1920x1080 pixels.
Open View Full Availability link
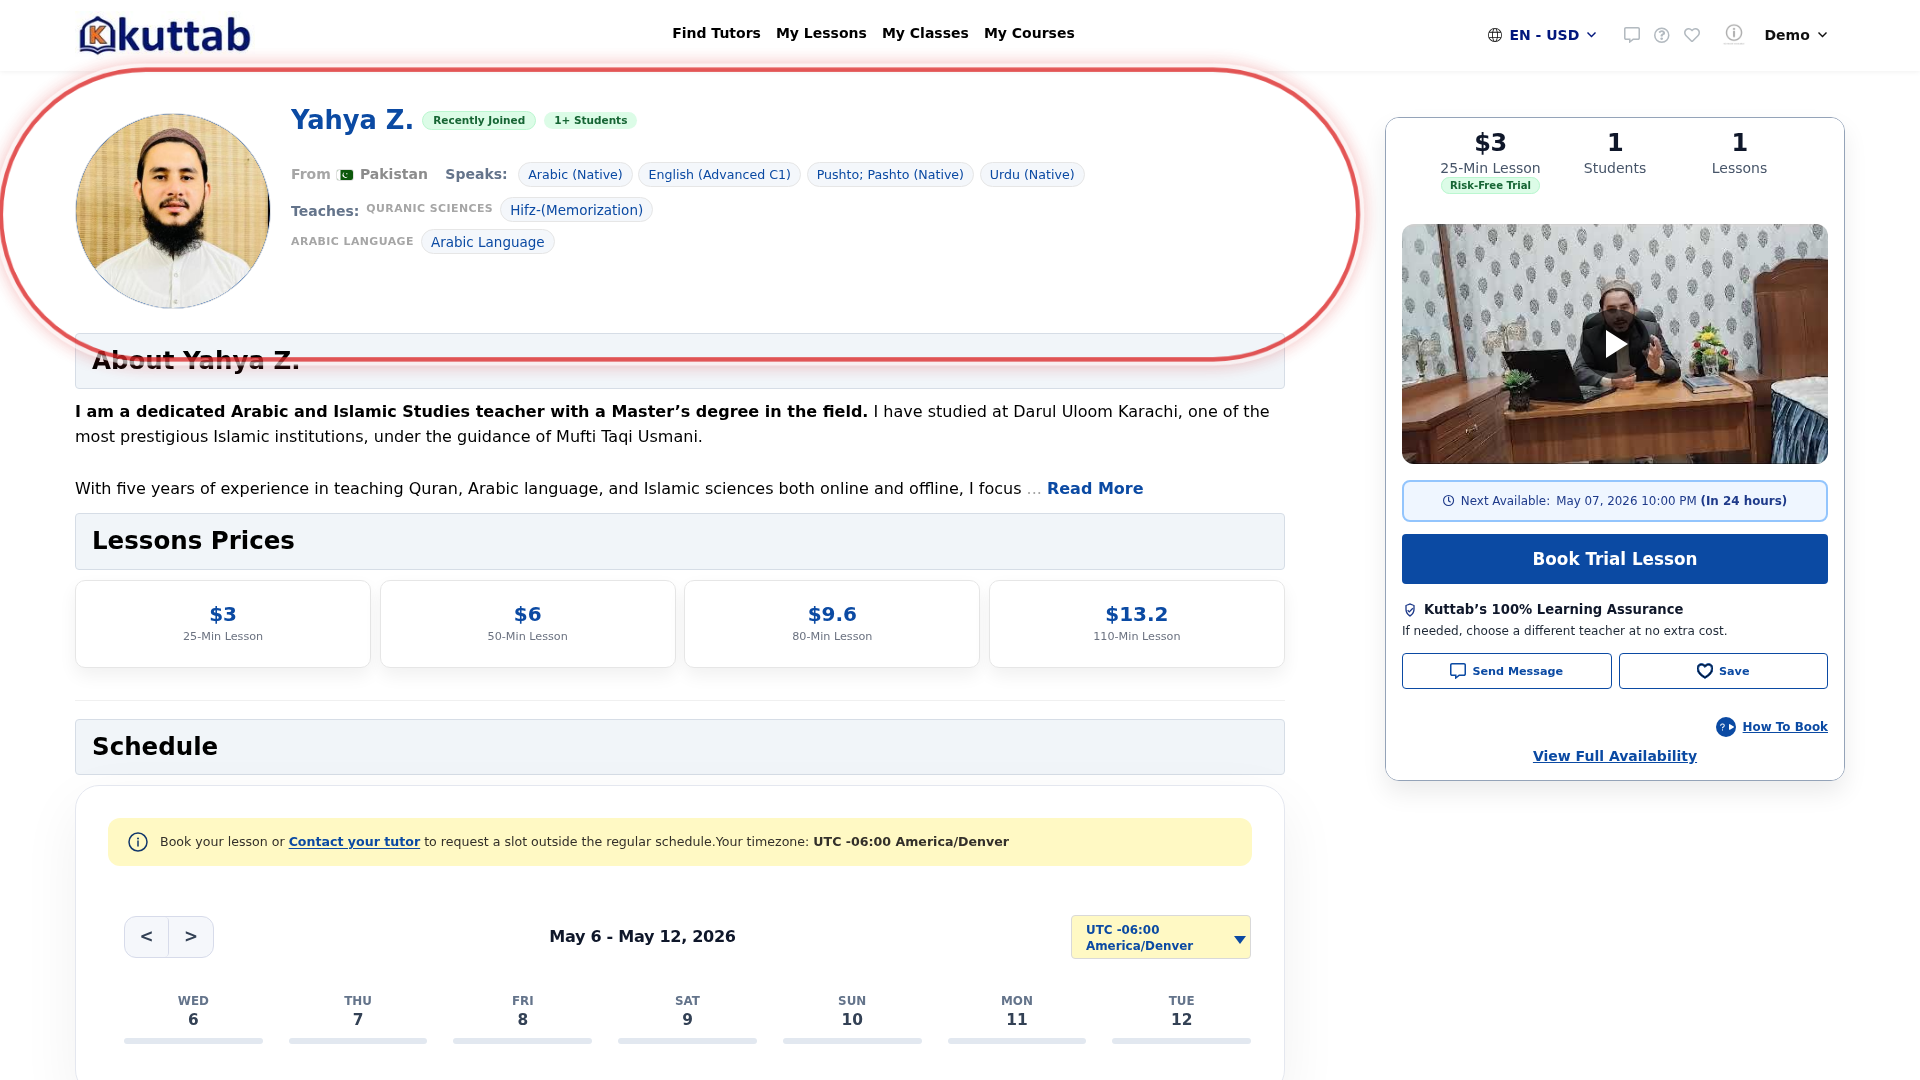tap(1614, 756)
